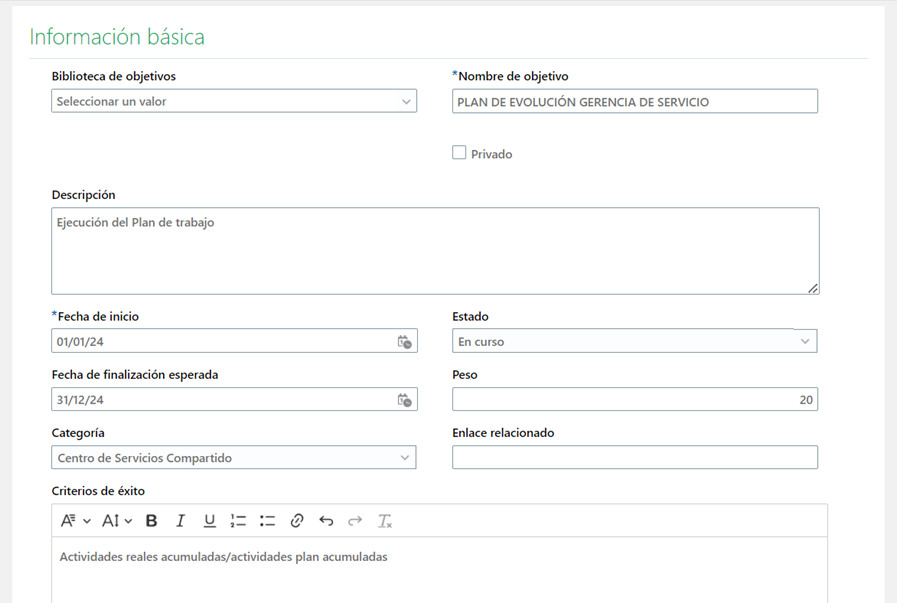Insert a hyperlink in the editor
Image resolution: width=897 pixels, height=603 pixels.
pos(297,521)
